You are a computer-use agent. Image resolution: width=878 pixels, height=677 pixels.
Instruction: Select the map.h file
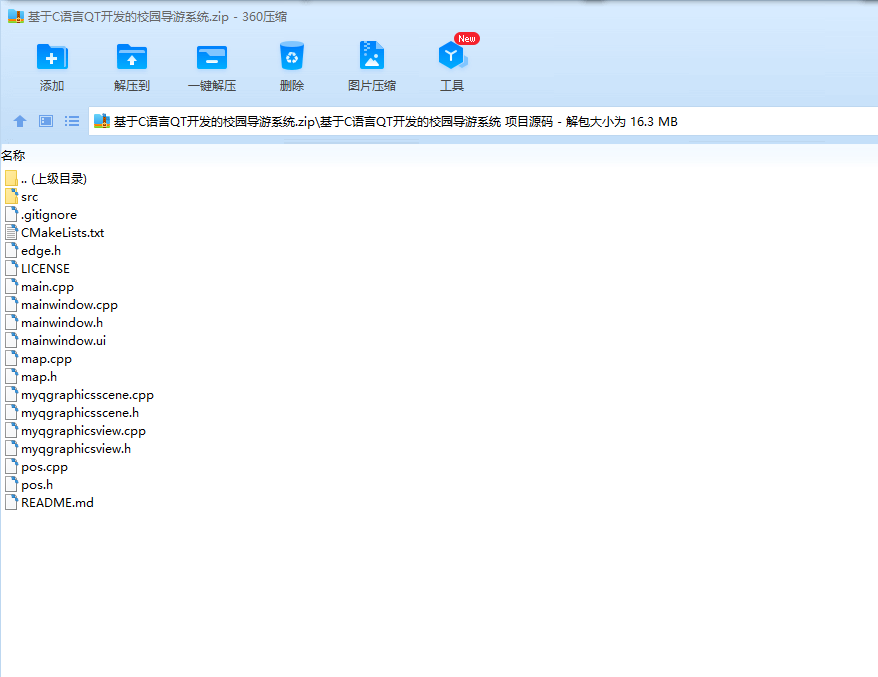tap(31, 376)
